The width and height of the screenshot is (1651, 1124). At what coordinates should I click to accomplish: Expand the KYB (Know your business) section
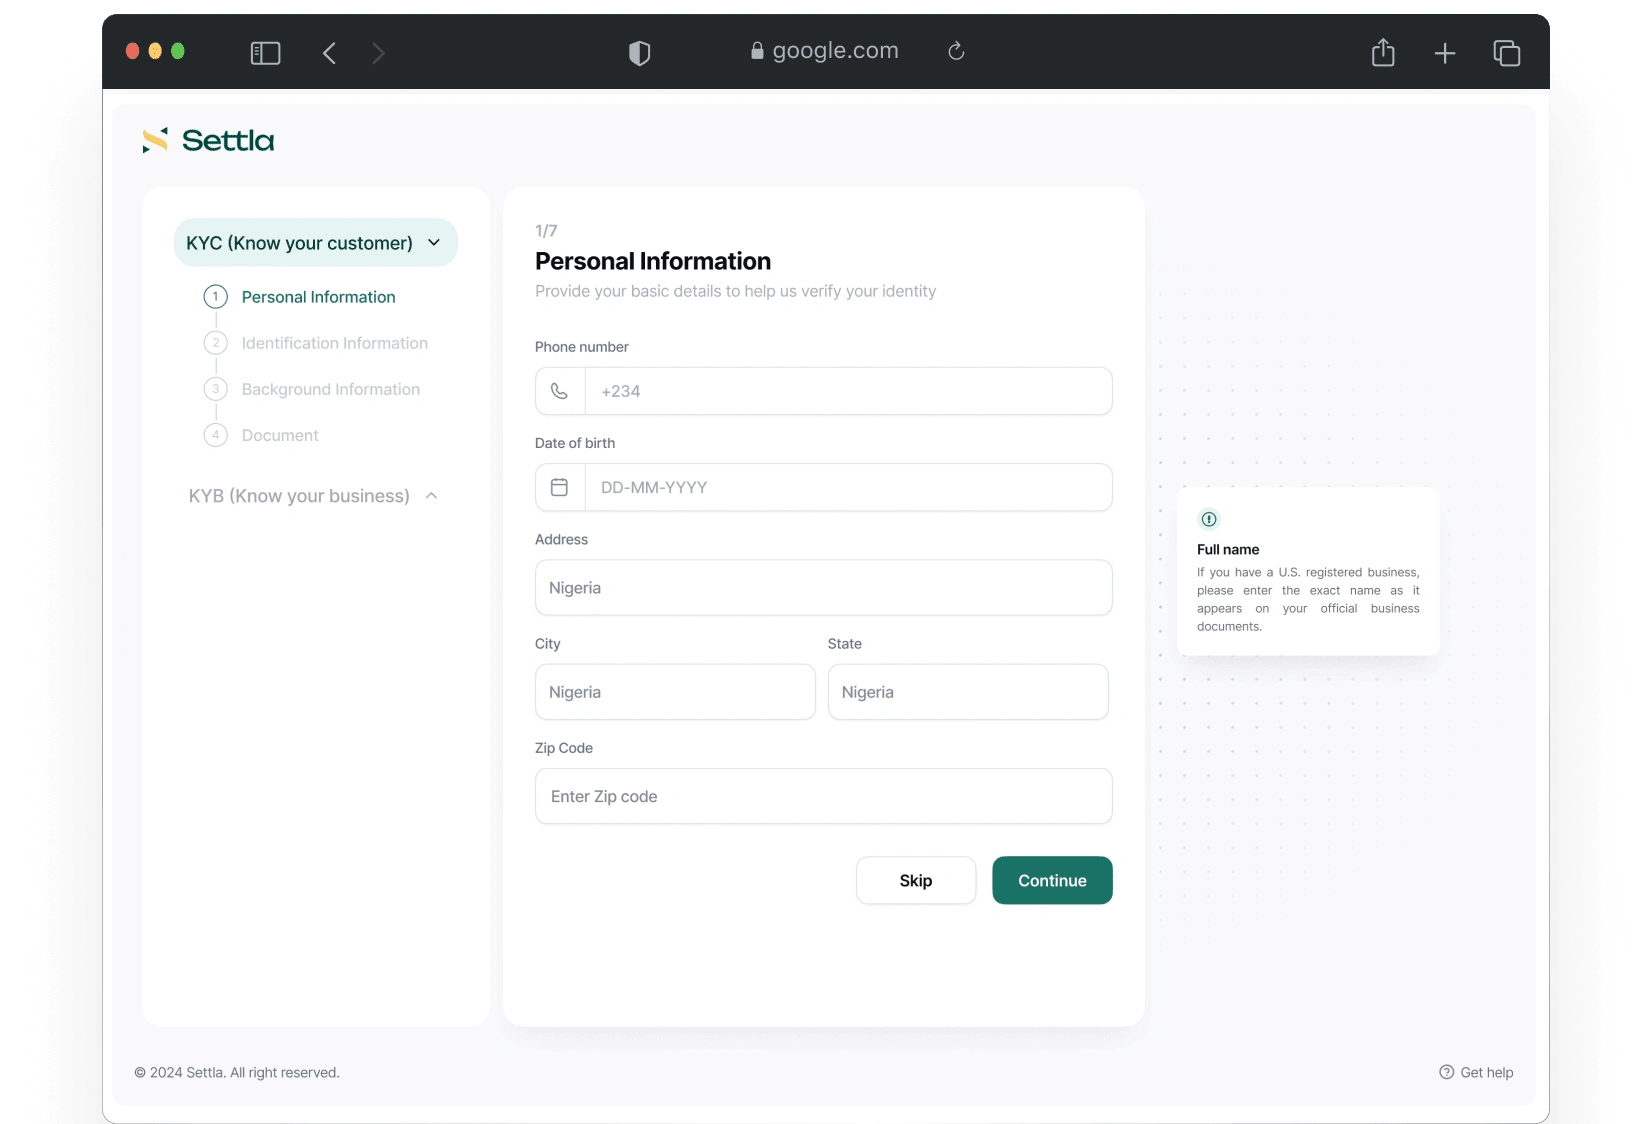(314, 496)
